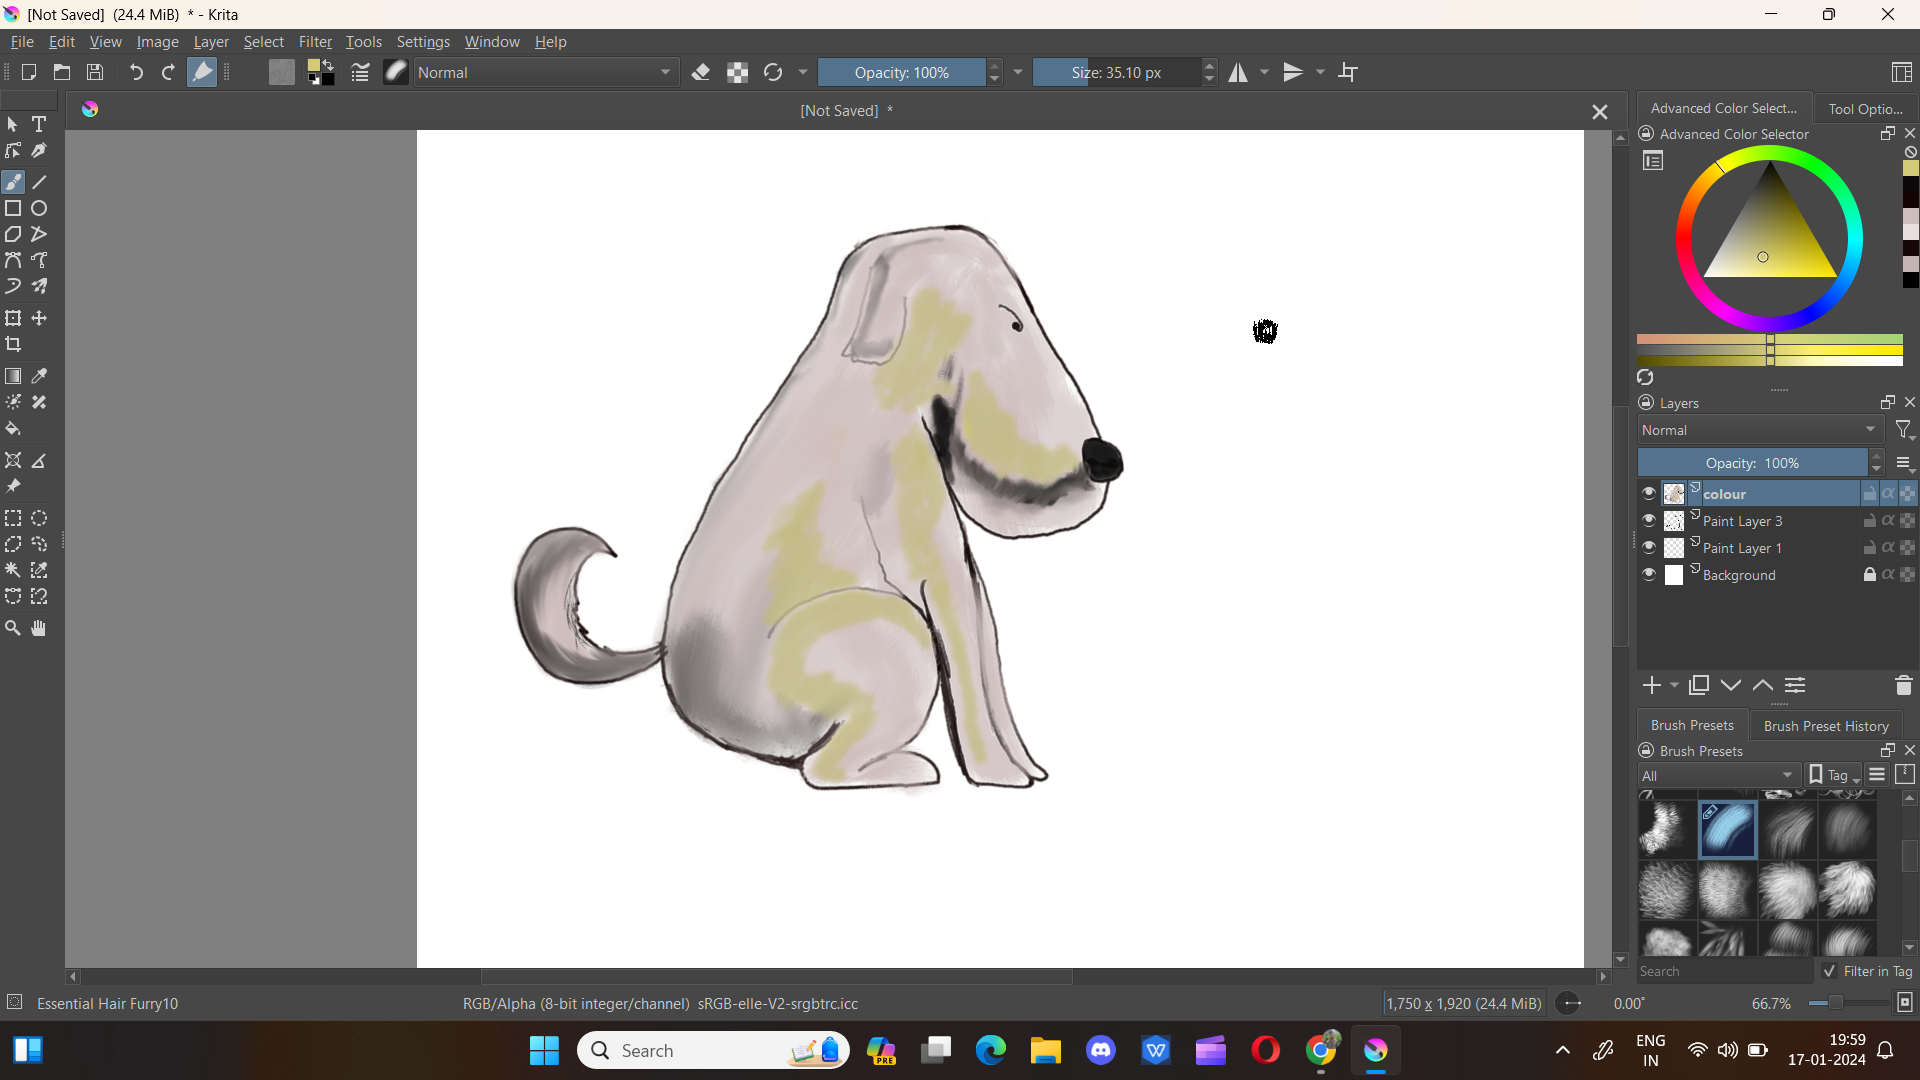This screenshot has height=1080, width=1920.
Task: Click the Tag button in Brush Presets
Action: [1834, 775]
